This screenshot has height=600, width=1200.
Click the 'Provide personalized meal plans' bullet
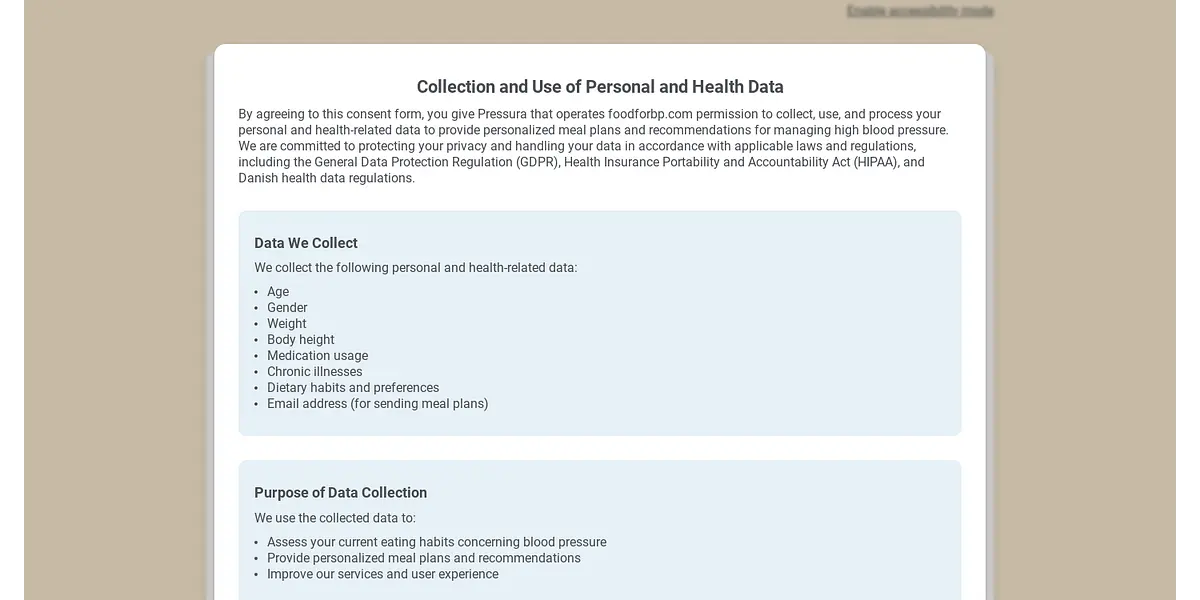[423, 558]
